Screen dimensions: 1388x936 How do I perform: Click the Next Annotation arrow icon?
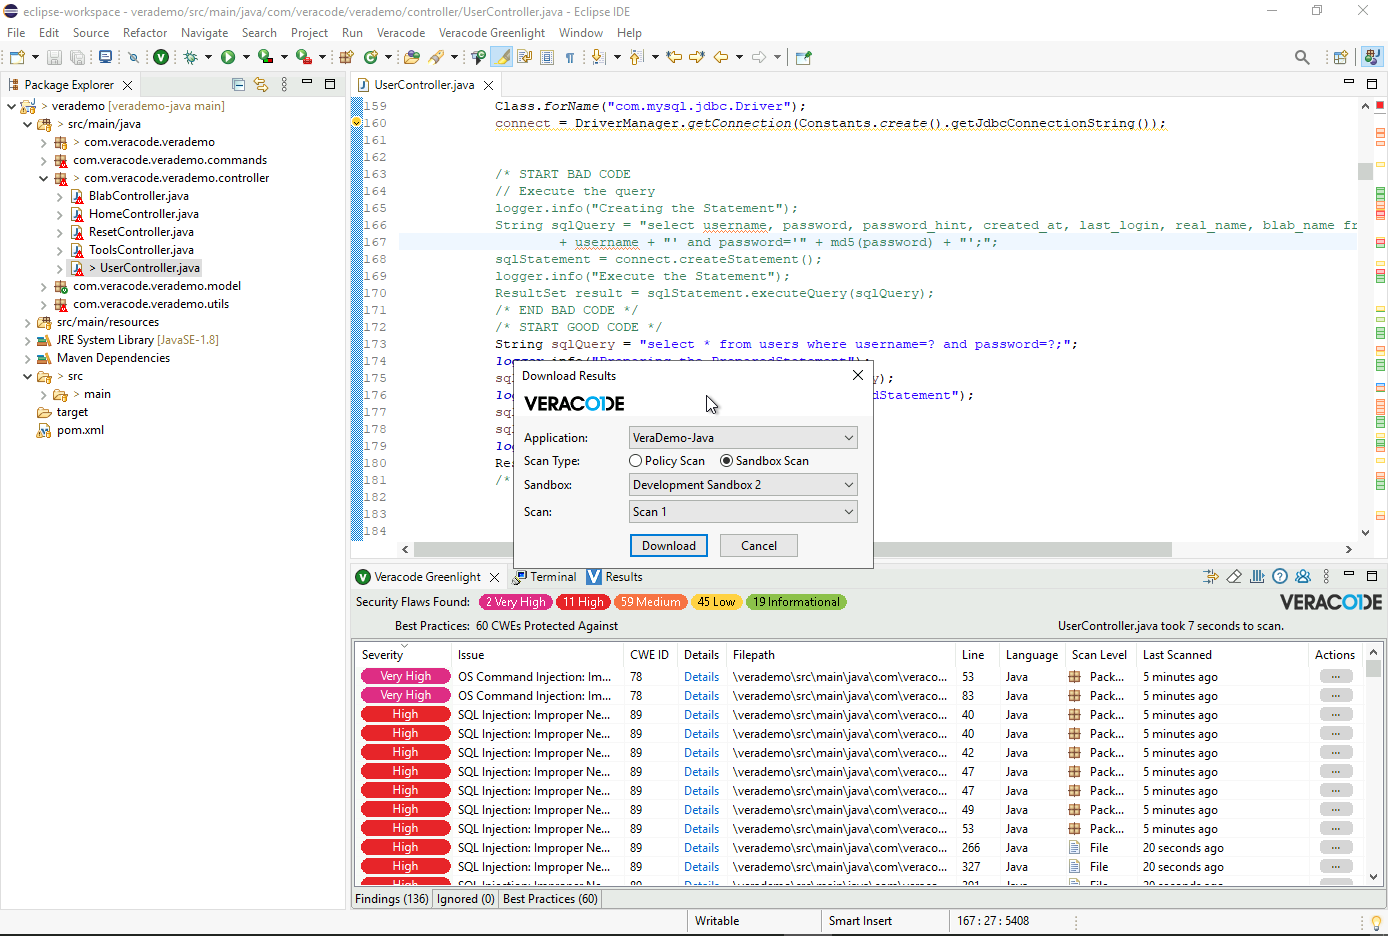(x=598, y=57)
